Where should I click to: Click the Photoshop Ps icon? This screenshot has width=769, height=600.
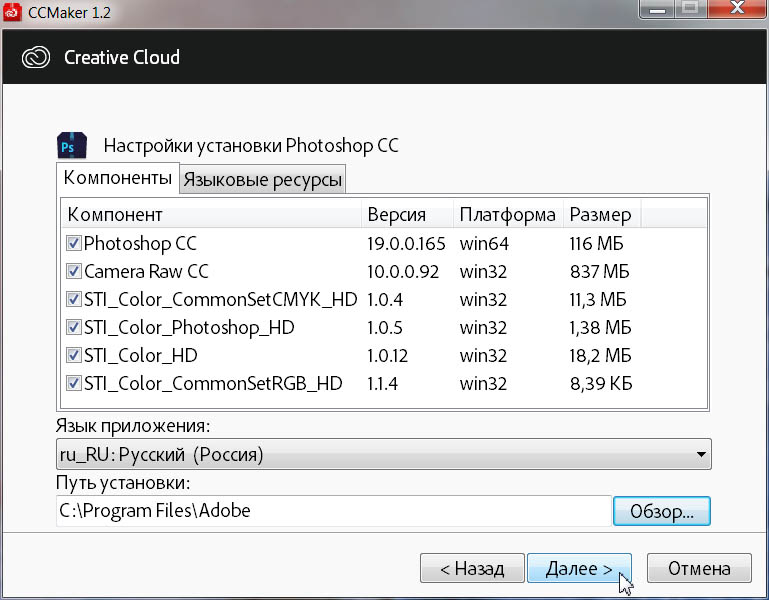tap(72, 146)
